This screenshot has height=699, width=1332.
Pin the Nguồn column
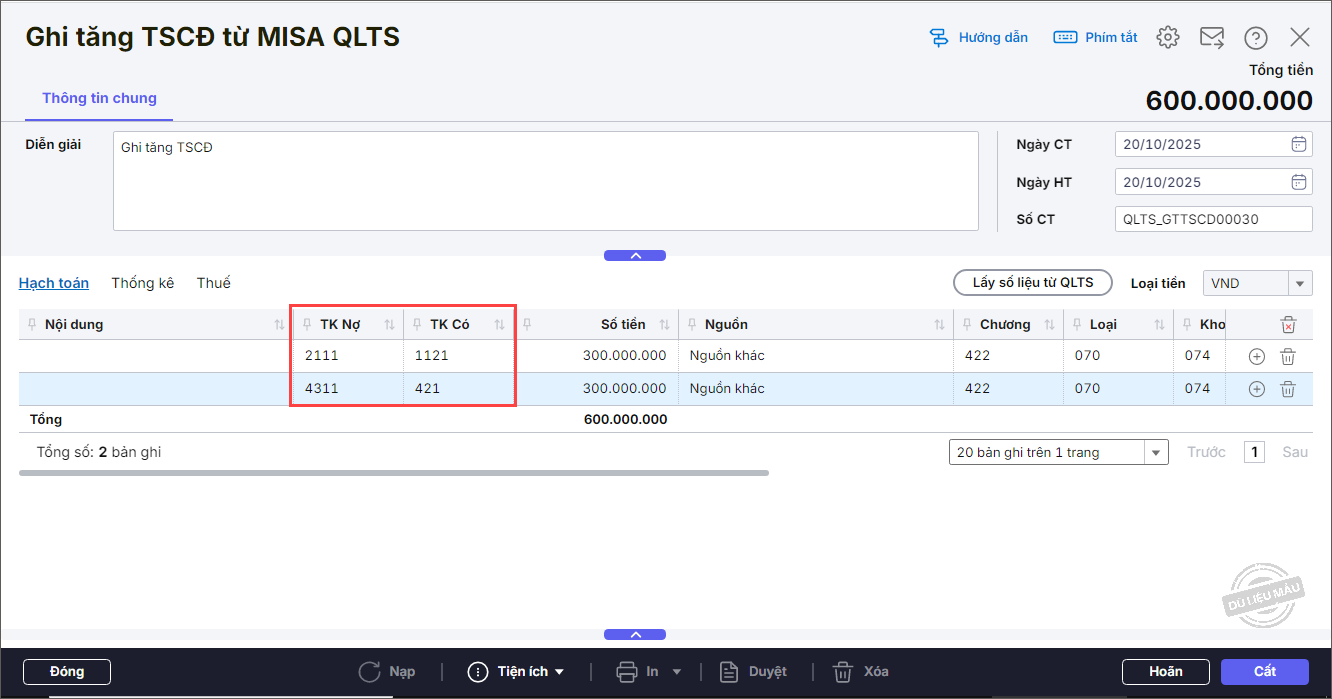pos(692,325)
